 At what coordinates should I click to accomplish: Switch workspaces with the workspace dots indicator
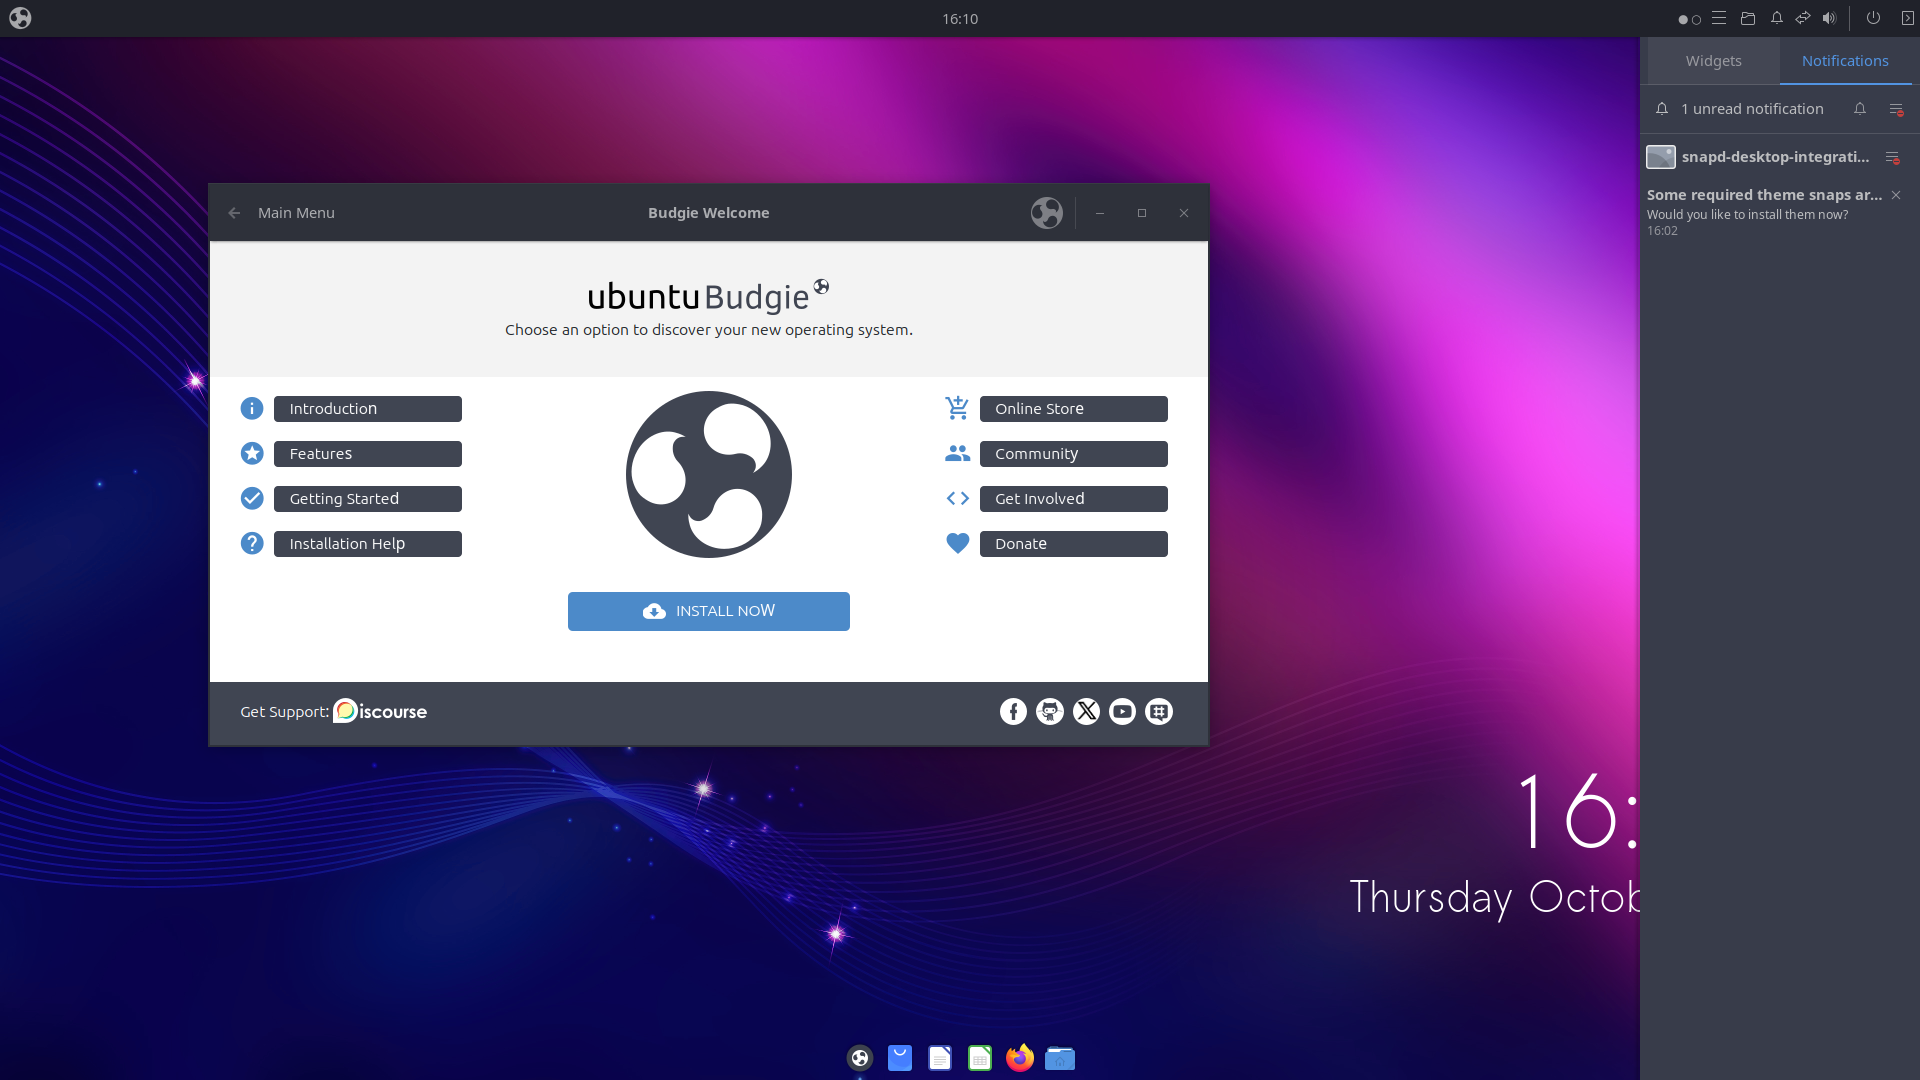[x=1689, y=19]
